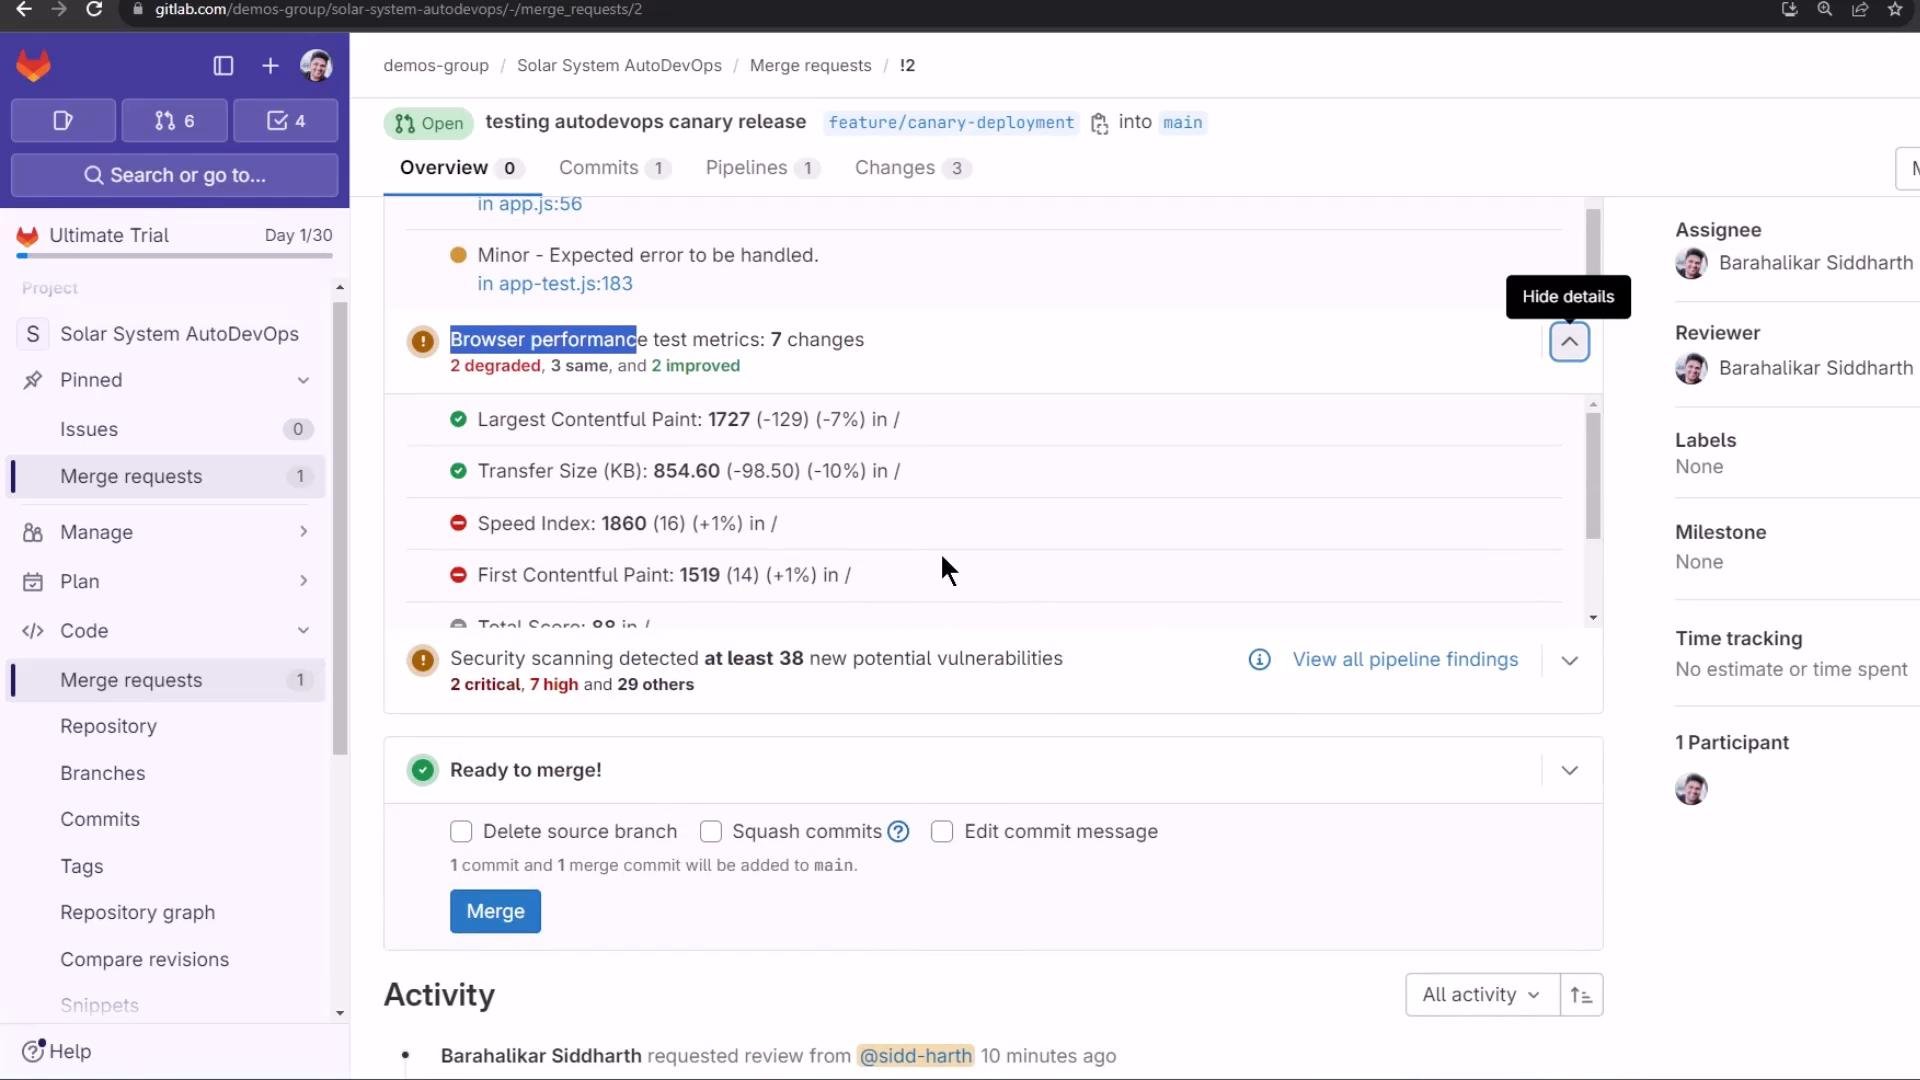This screenshot has width=1920, height=1080.
Task: Click the GitLab fox logo
Action: [x=33, y=66]
